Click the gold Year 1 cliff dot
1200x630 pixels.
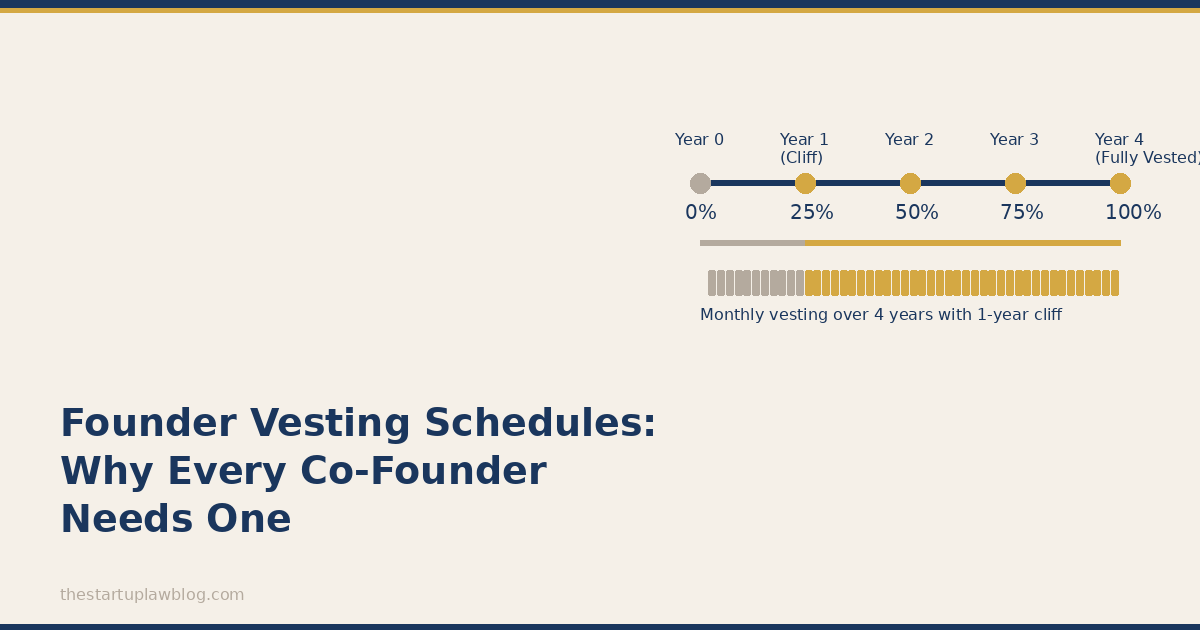click(x=805, y=183)
